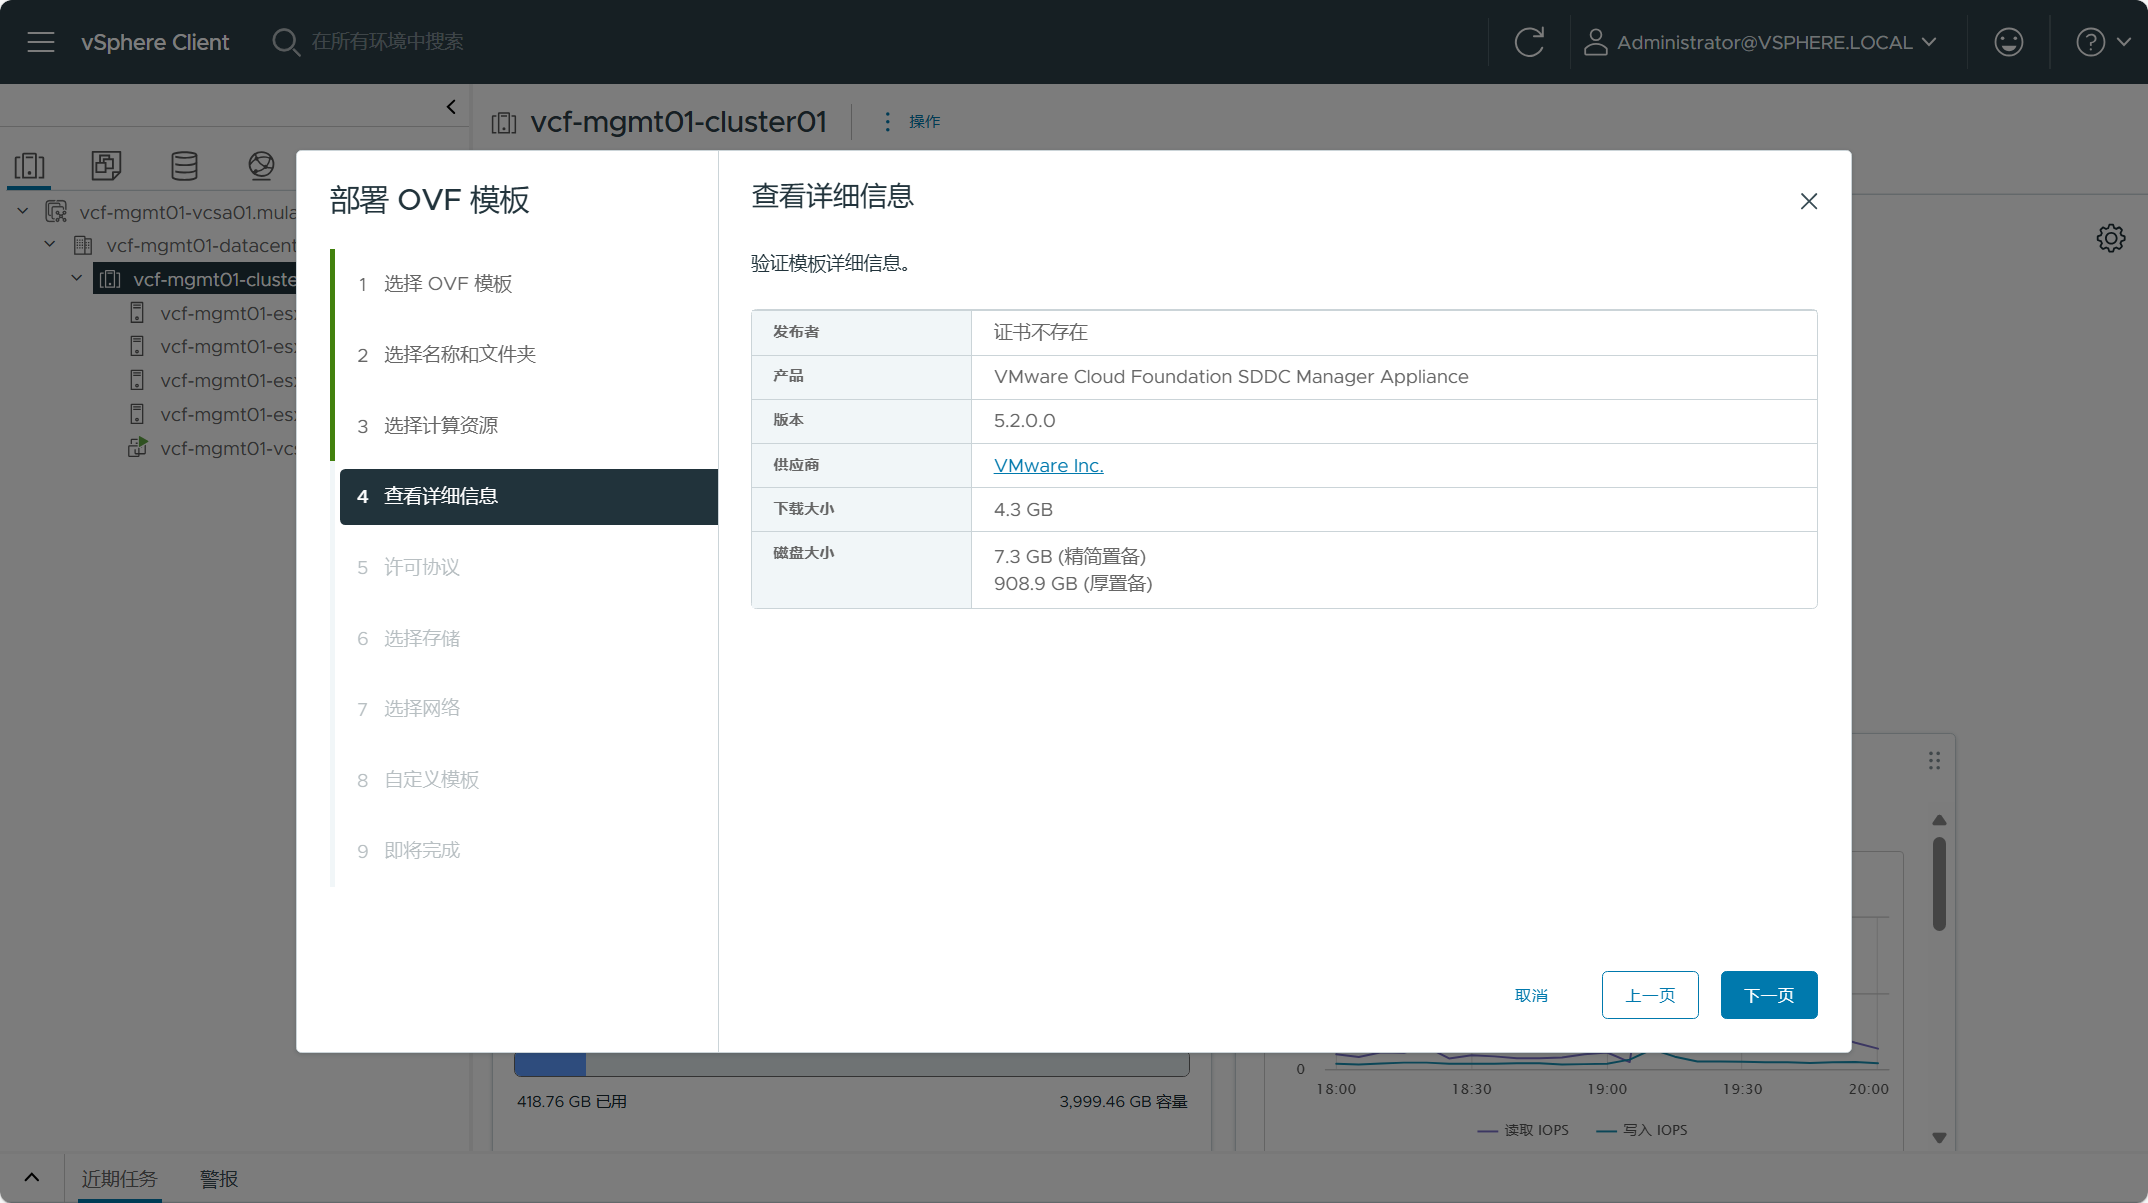2148x1203 pixels.
Task: Click the 3,999.46 GB 容量 label
Action: 1124,1102
